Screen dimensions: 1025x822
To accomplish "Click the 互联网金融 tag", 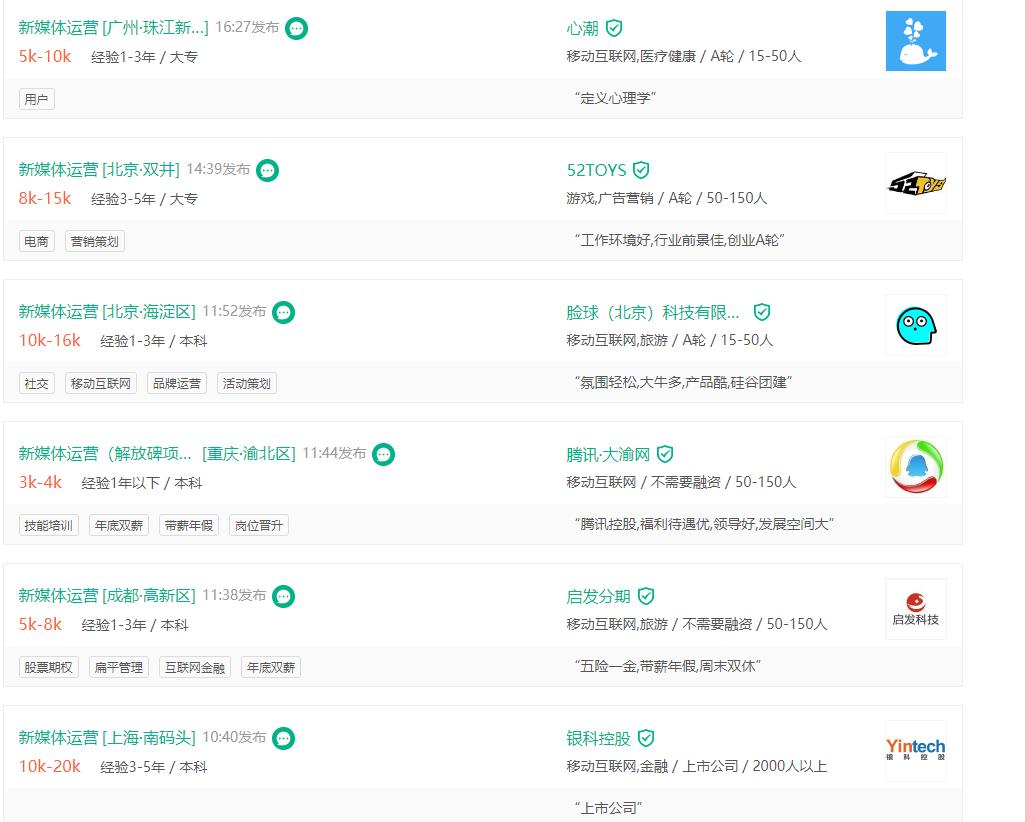I will pyautogui.click(x=194, y=667).
